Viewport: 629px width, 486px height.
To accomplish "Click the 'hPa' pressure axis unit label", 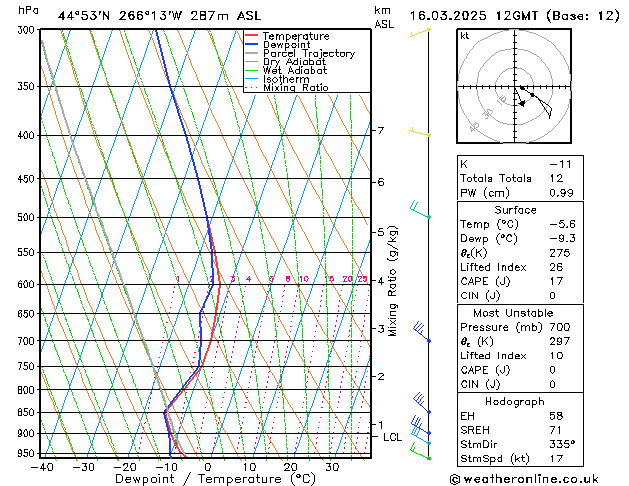I will click(x=28, y=10).
